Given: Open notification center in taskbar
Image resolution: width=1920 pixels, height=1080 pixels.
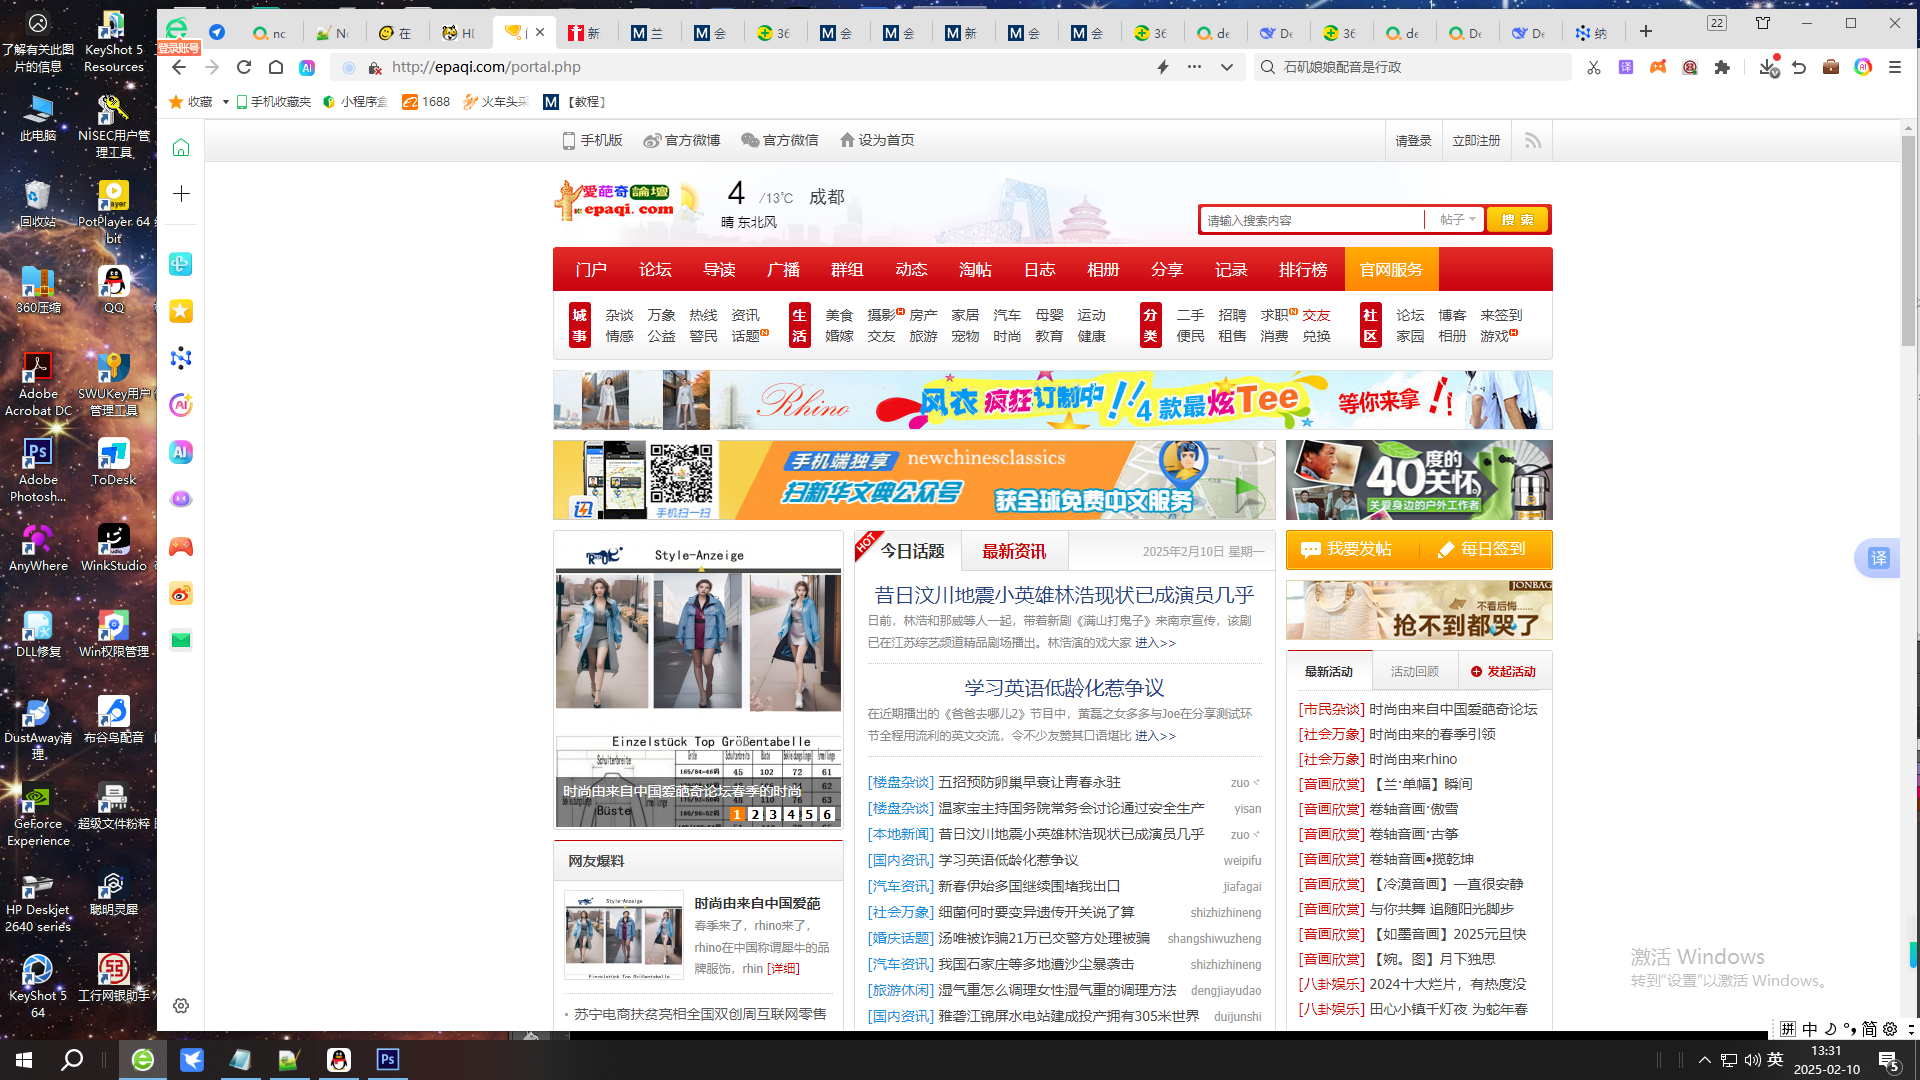Looking at the screenshot, I should point(1889,1061).
